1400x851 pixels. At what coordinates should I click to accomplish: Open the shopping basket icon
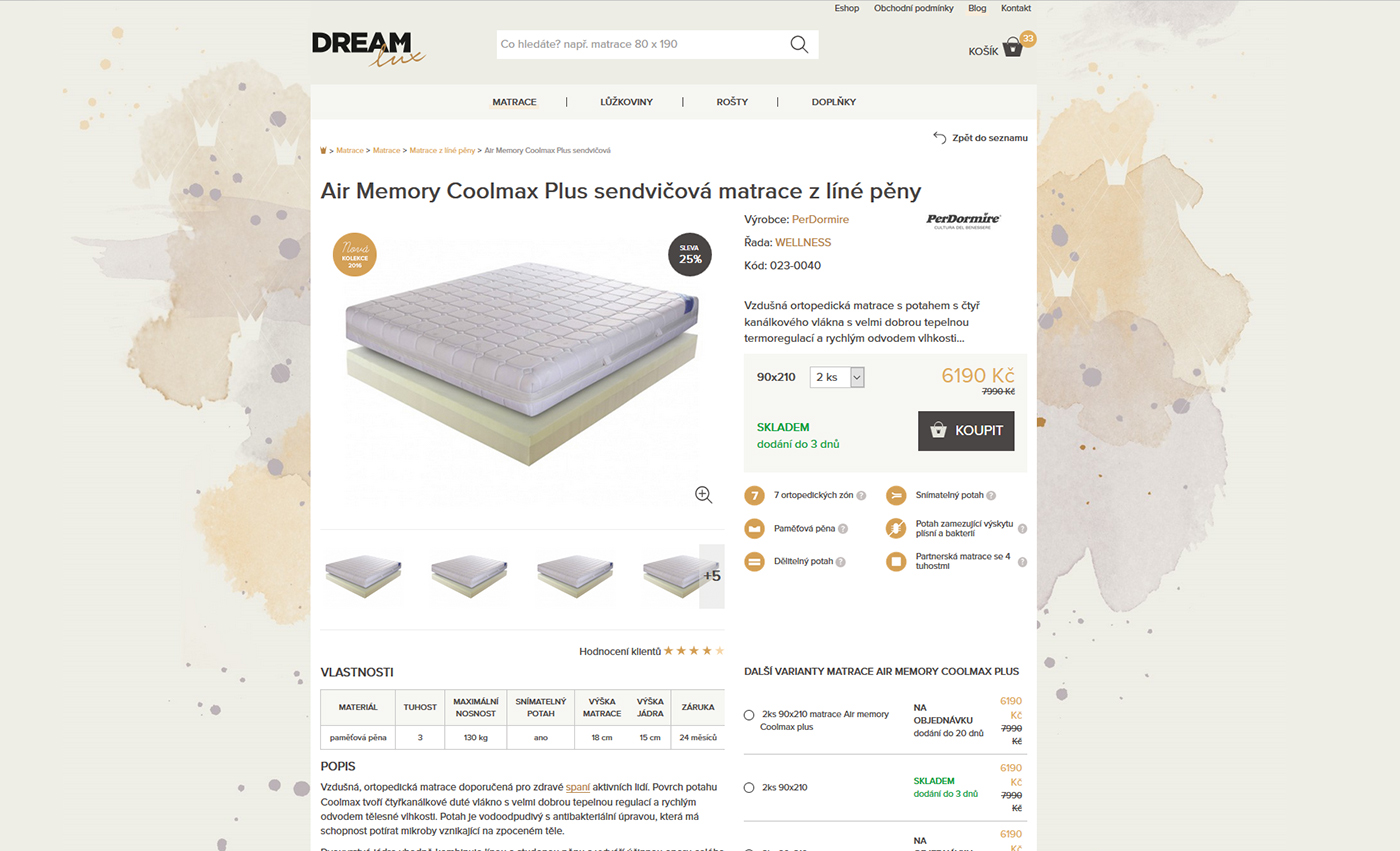click(x=1013, y=47)
